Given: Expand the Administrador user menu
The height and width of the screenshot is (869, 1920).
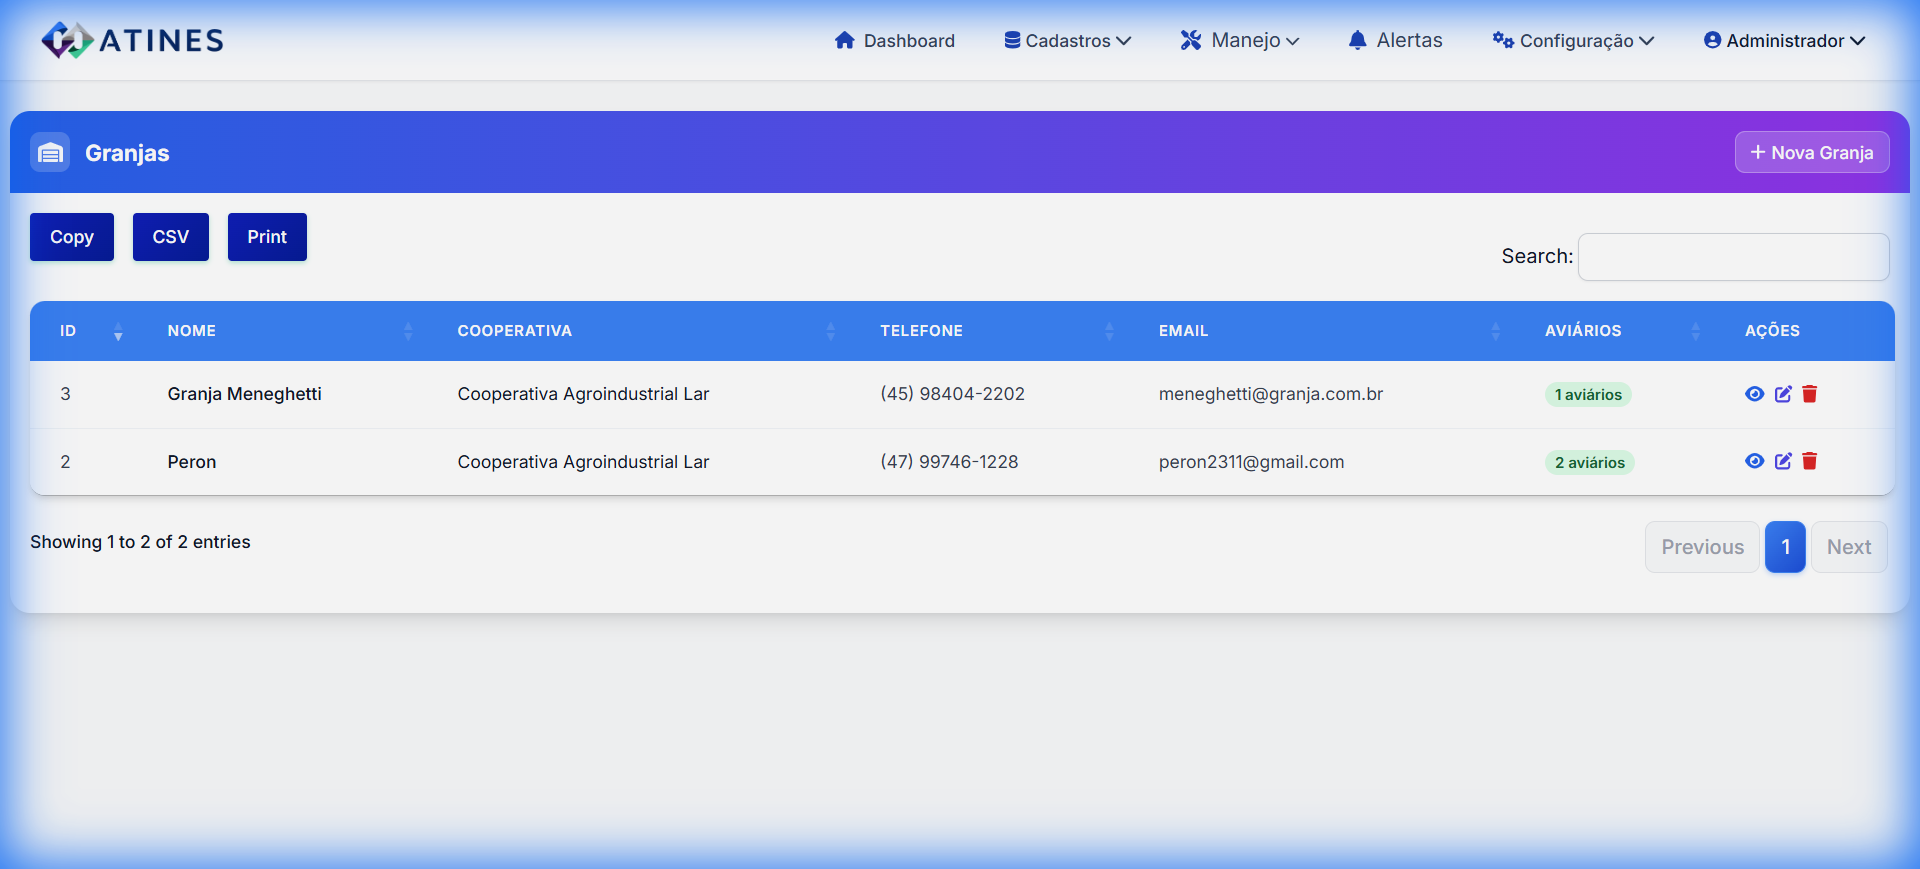Looking at the screenshot, I should [1784, 41].
